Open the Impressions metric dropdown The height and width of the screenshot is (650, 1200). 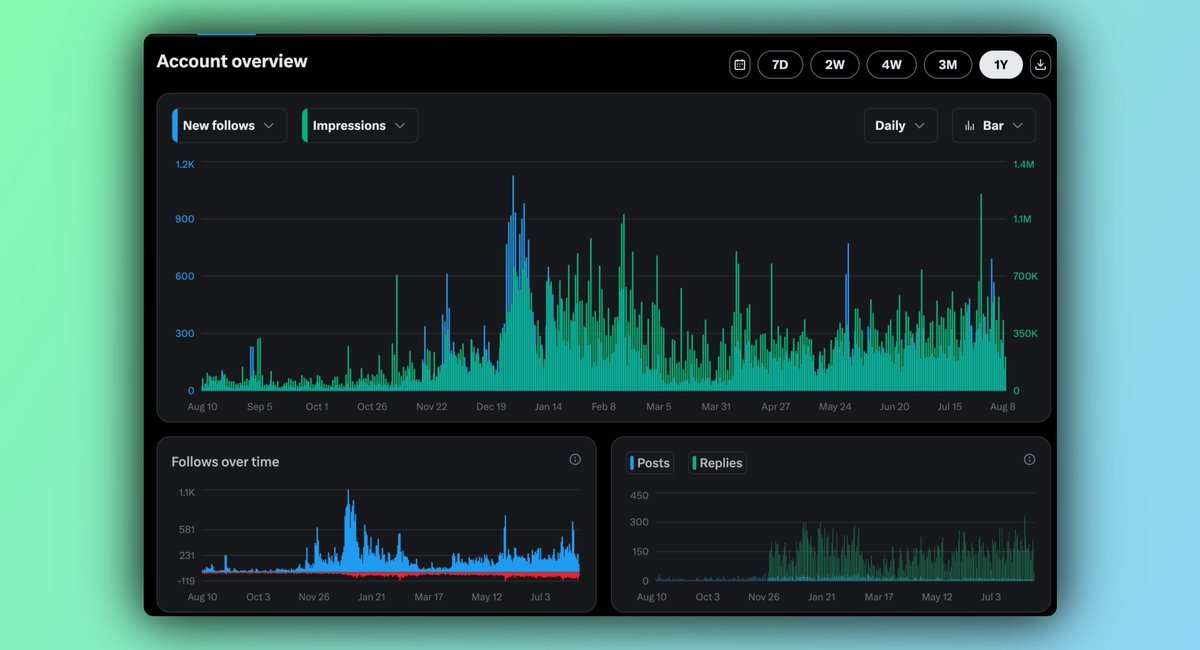[x=360, y=126]
